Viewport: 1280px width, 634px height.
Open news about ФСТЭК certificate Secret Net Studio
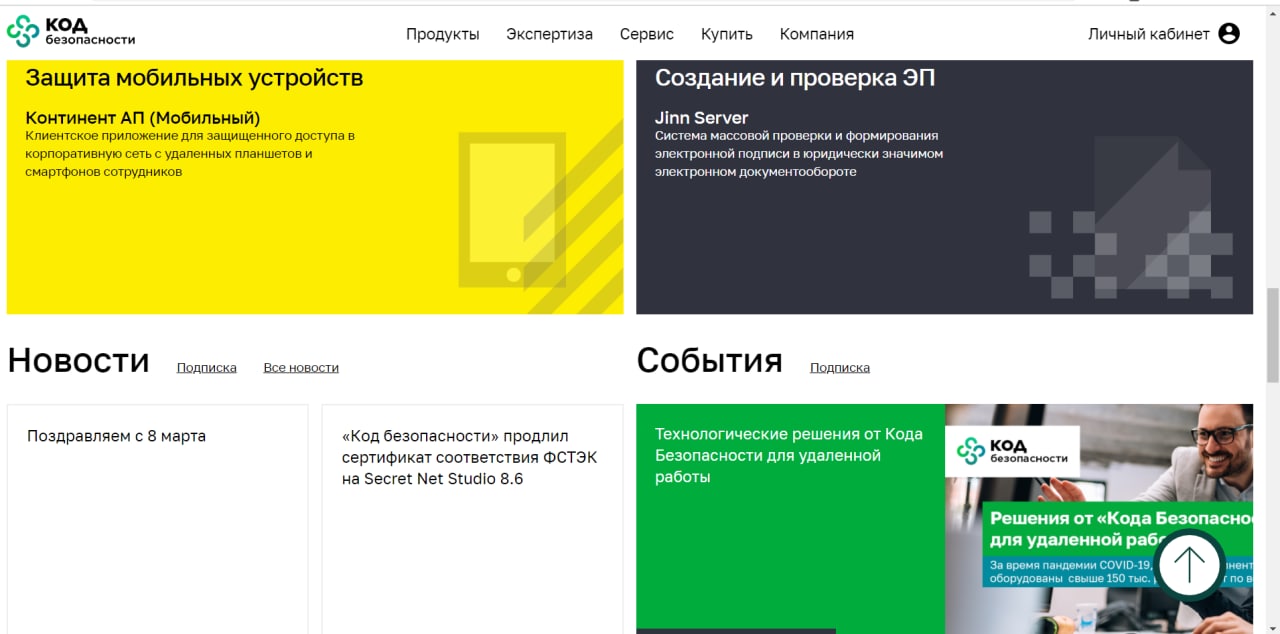[x=472, y=519]
